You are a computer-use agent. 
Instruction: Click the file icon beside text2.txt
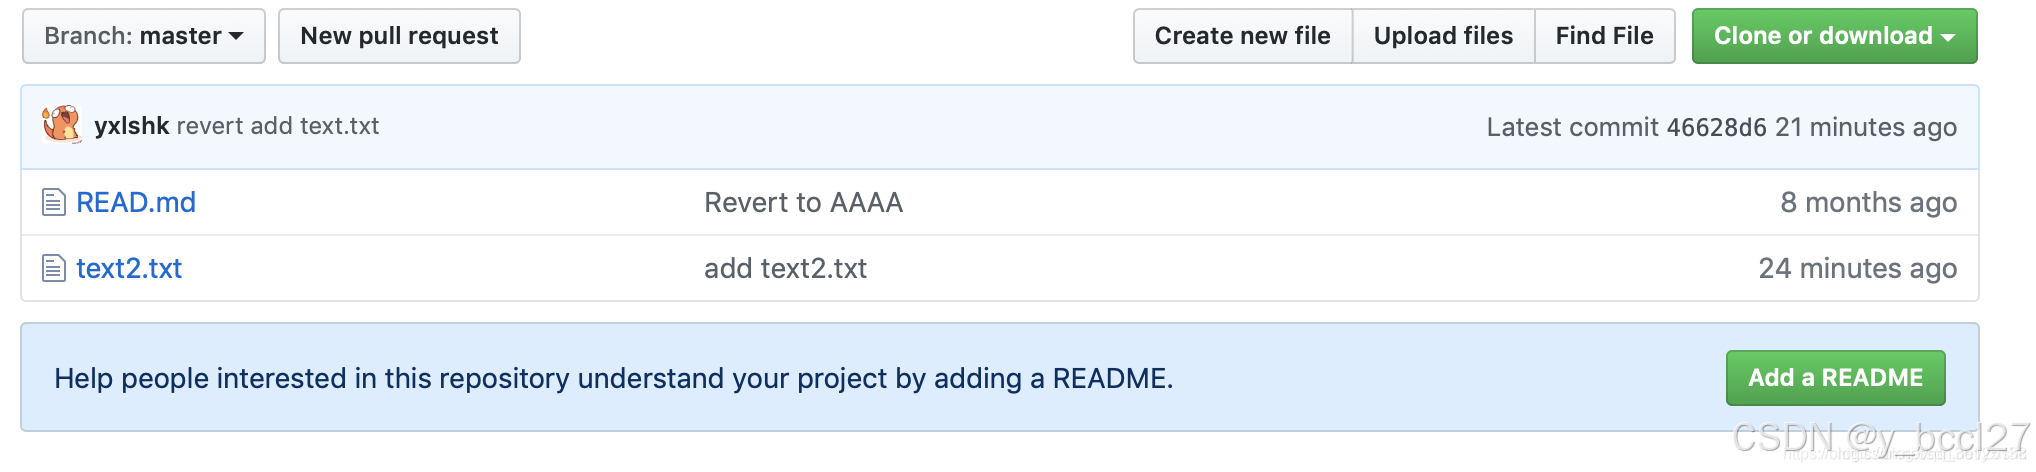tap(54, 269)
